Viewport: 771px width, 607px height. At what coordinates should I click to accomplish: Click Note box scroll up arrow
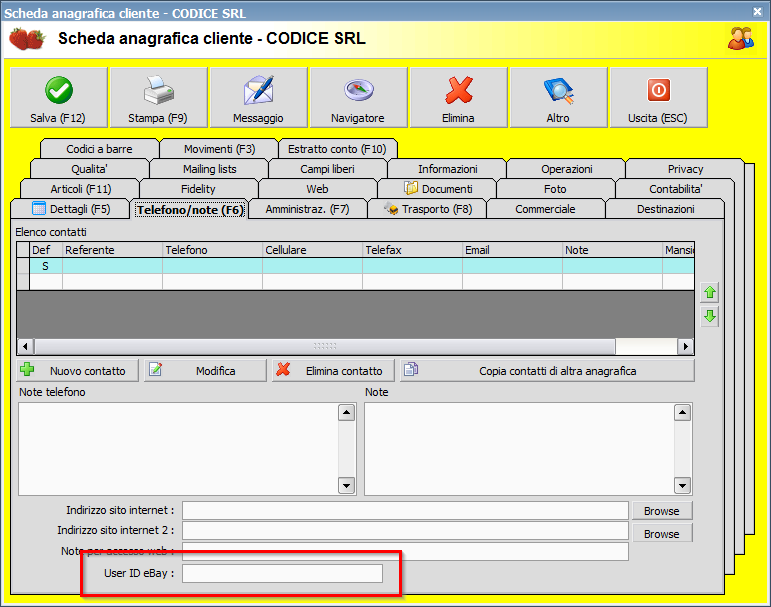(682, 413)
